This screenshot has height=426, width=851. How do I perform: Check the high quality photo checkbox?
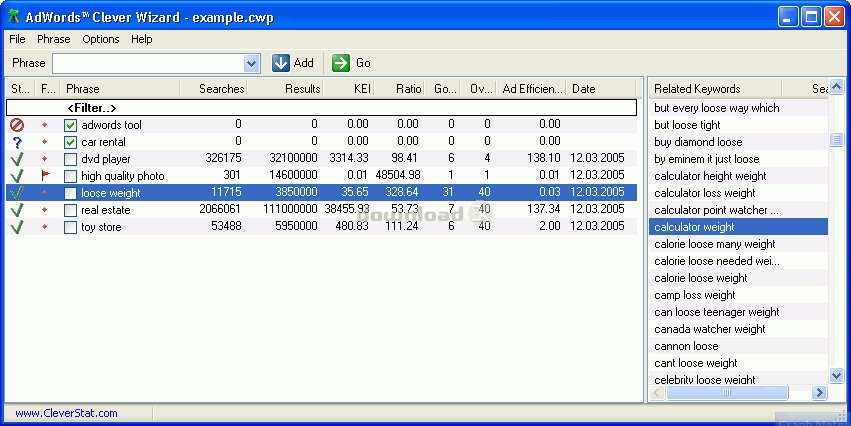pos(70,176)
